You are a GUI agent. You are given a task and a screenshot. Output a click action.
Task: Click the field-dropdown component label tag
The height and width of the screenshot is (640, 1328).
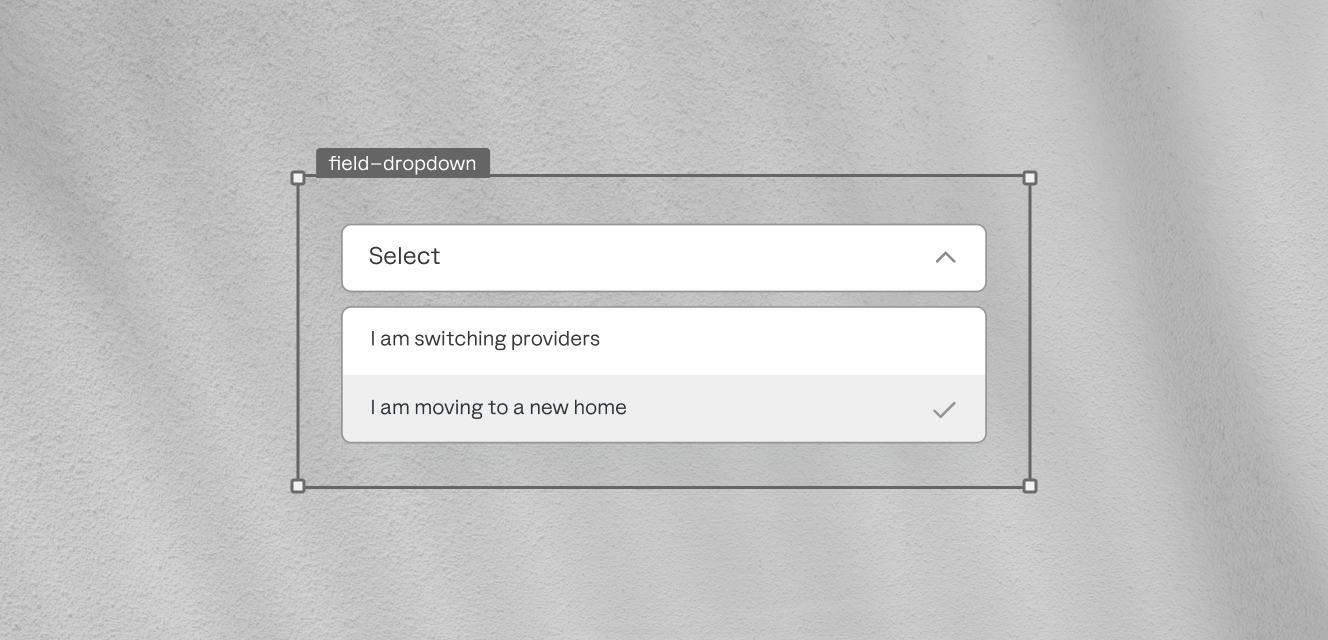pyautogui.click(x=402, y=163)
